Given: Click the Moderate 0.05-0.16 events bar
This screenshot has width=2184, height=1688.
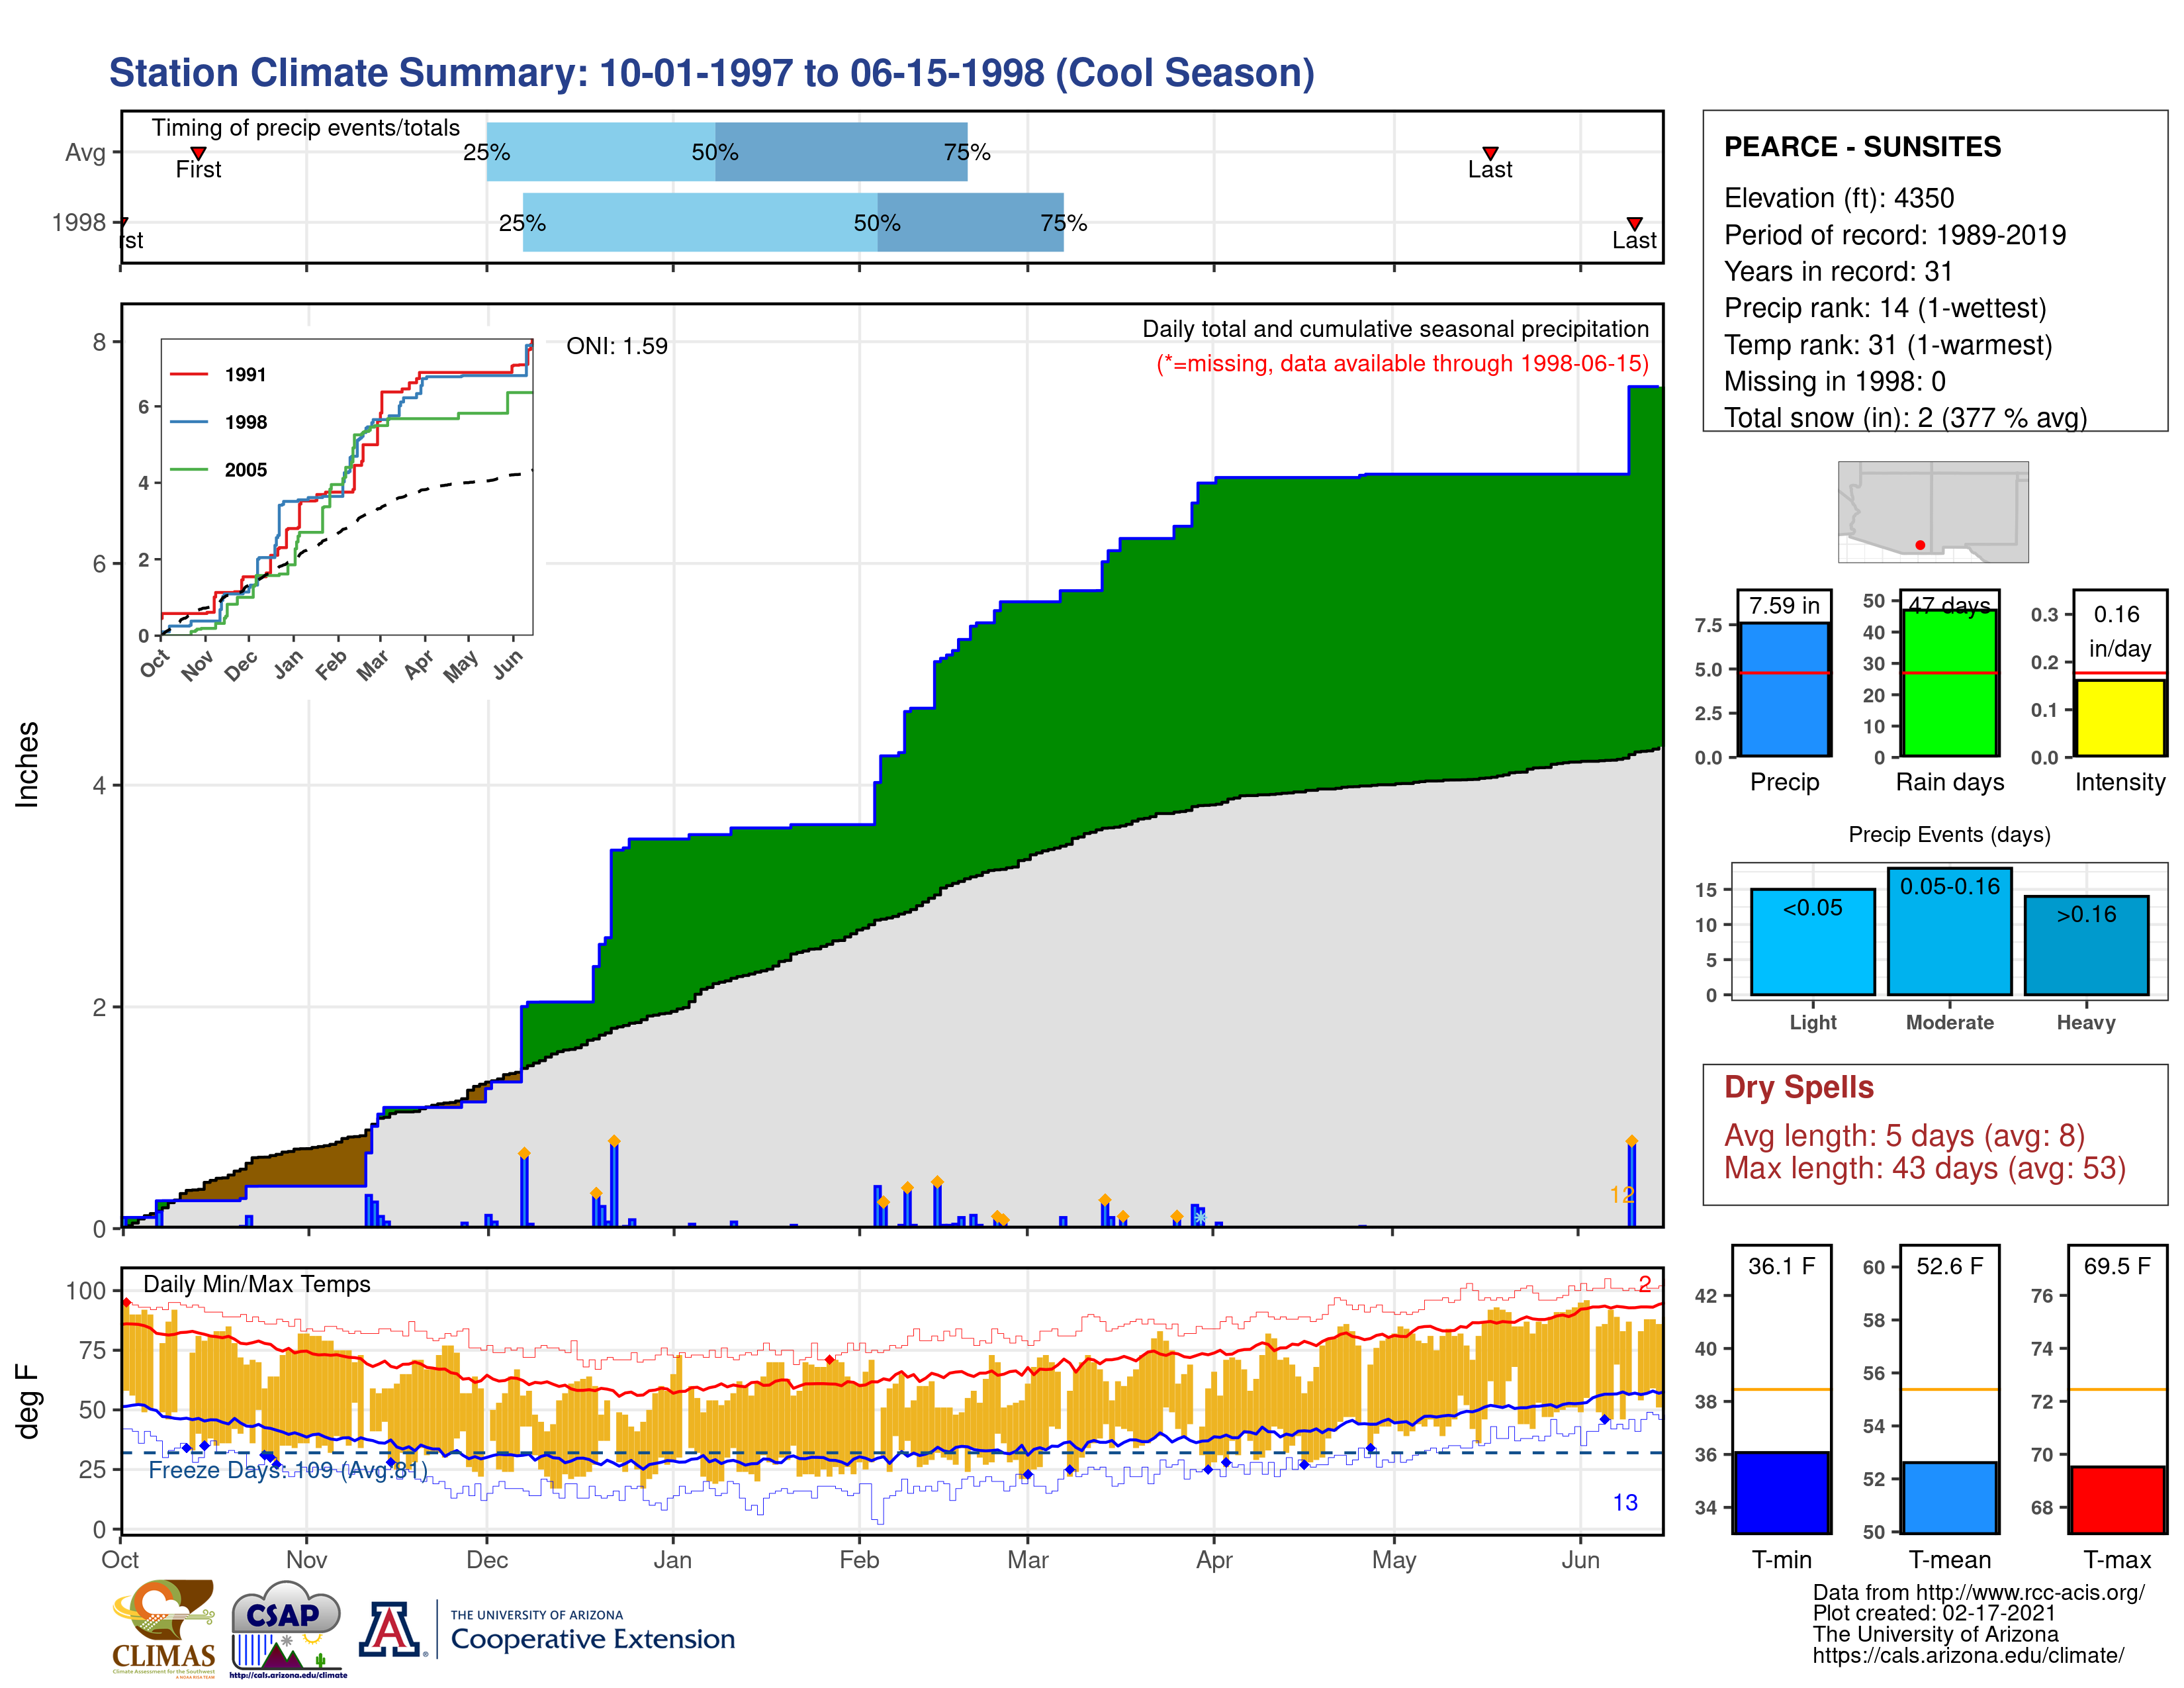Looking at the screenshot, I should click(x=1949, y=931).
